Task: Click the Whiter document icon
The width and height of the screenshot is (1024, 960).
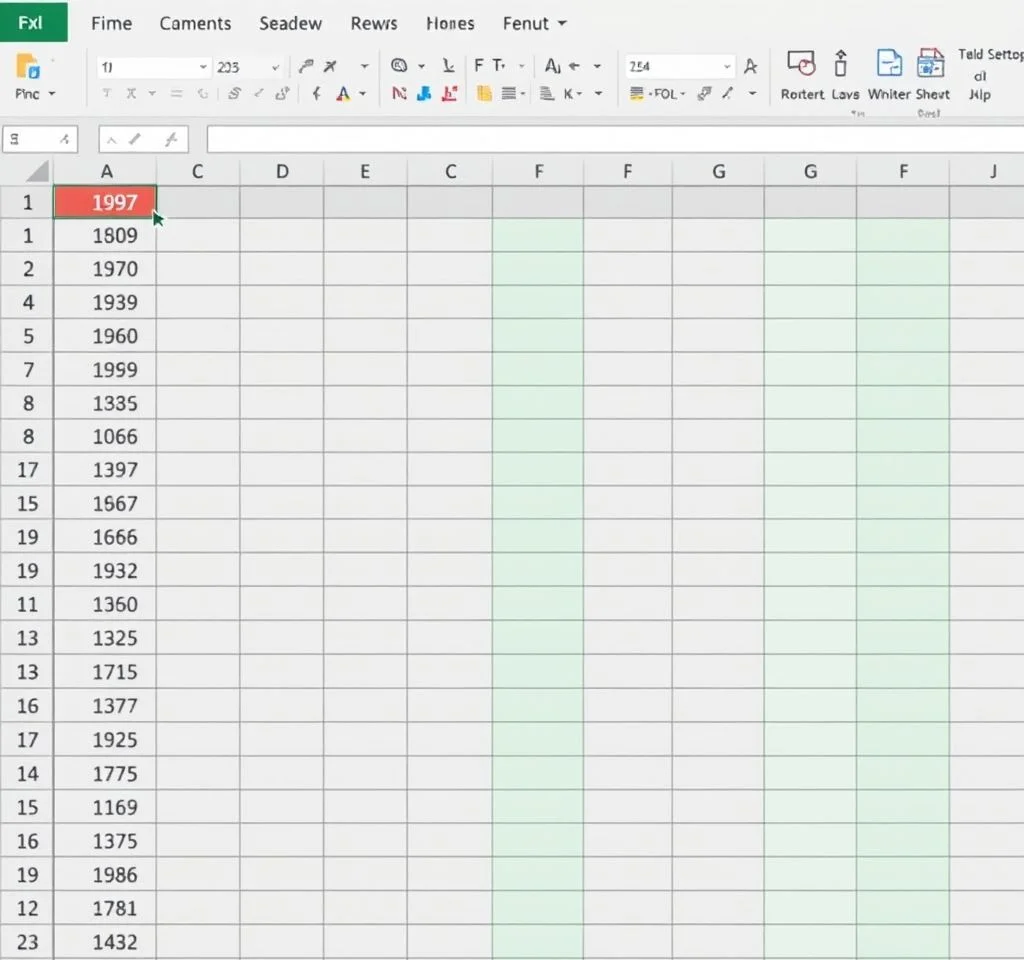Action: 888,65
